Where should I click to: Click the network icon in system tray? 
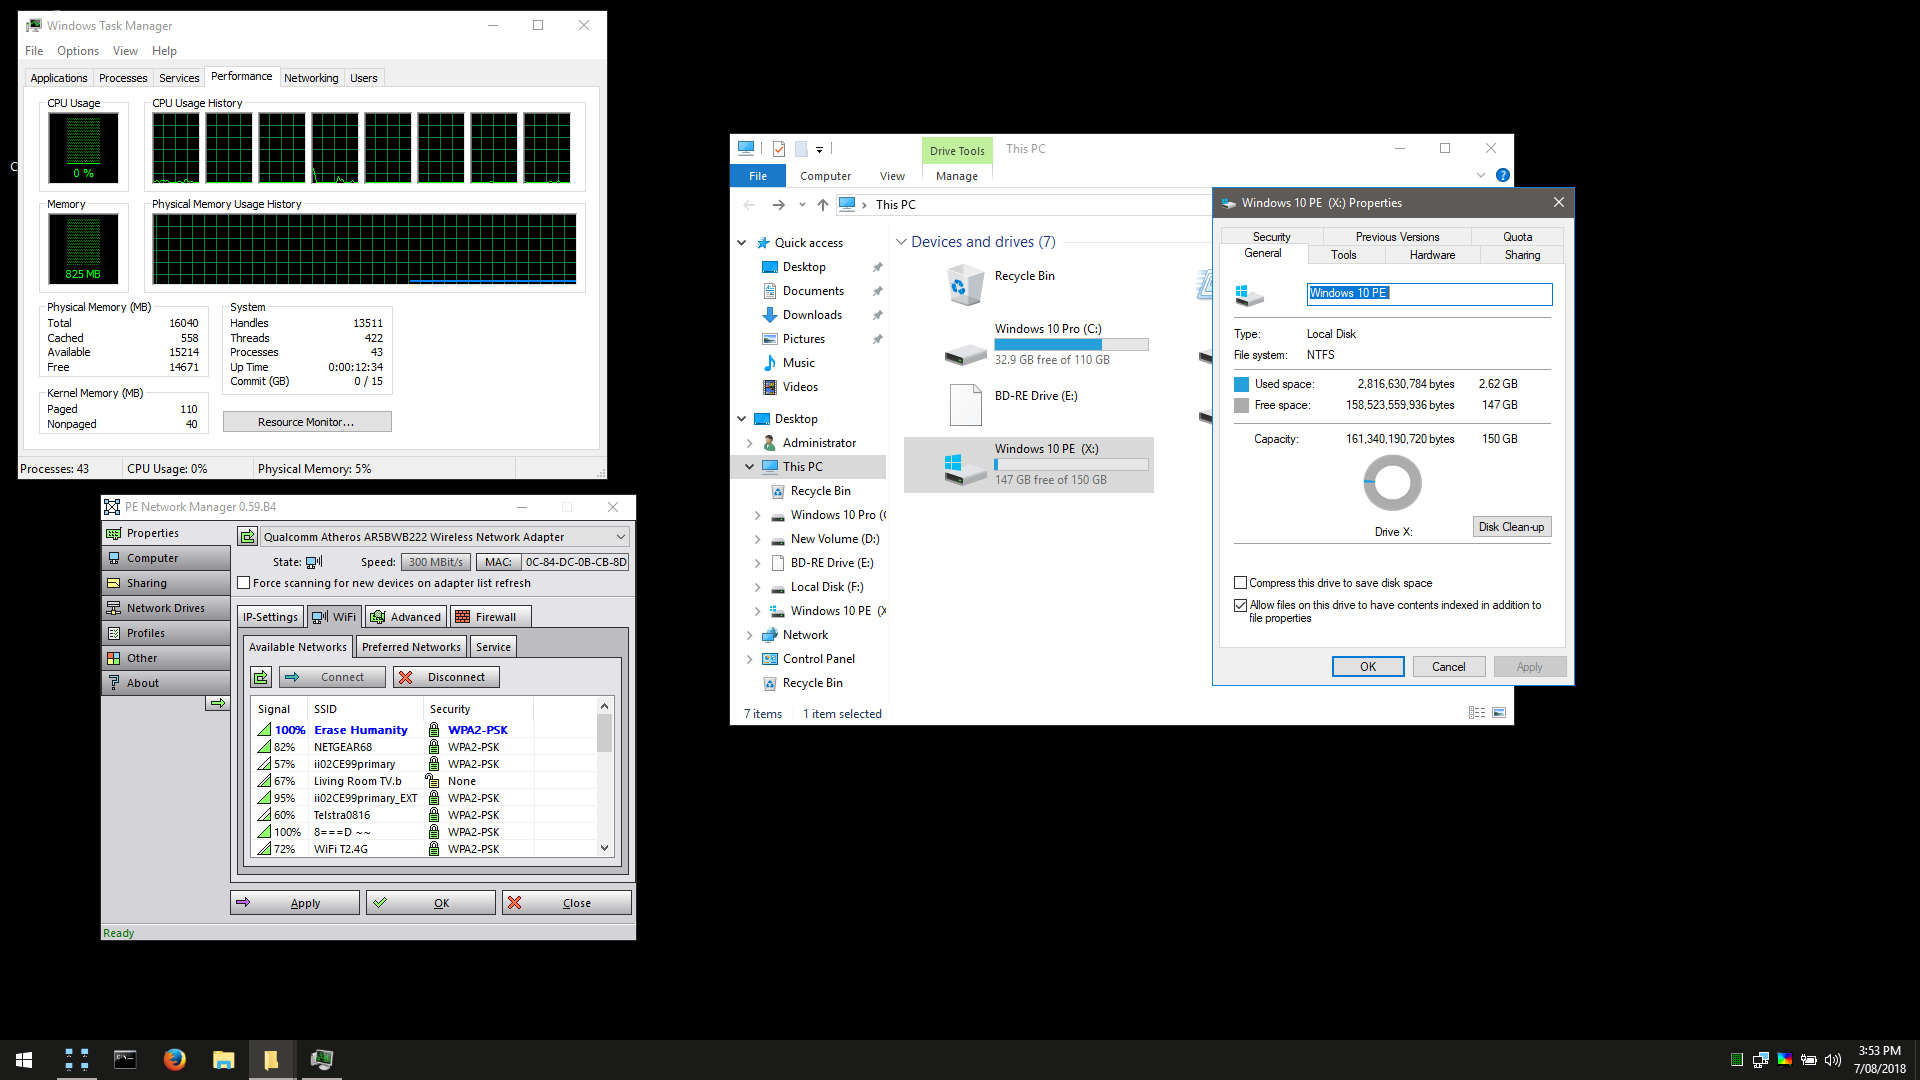tap(1761, 1060)
